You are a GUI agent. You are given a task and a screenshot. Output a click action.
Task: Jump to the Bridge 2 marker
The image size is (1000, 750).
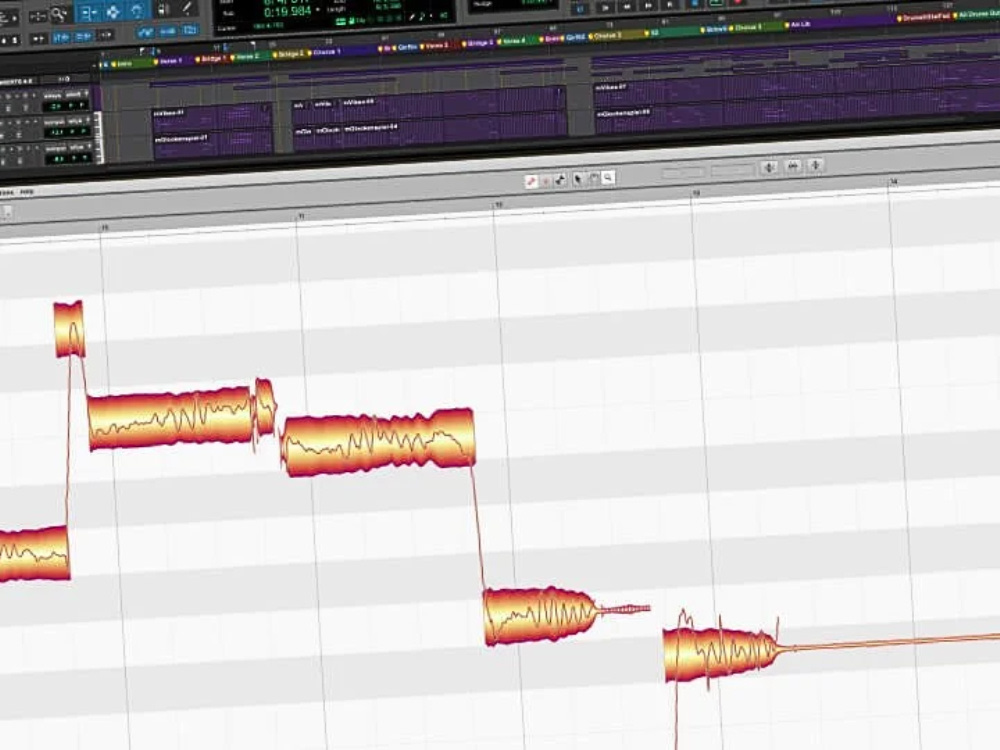pos(290,55)
